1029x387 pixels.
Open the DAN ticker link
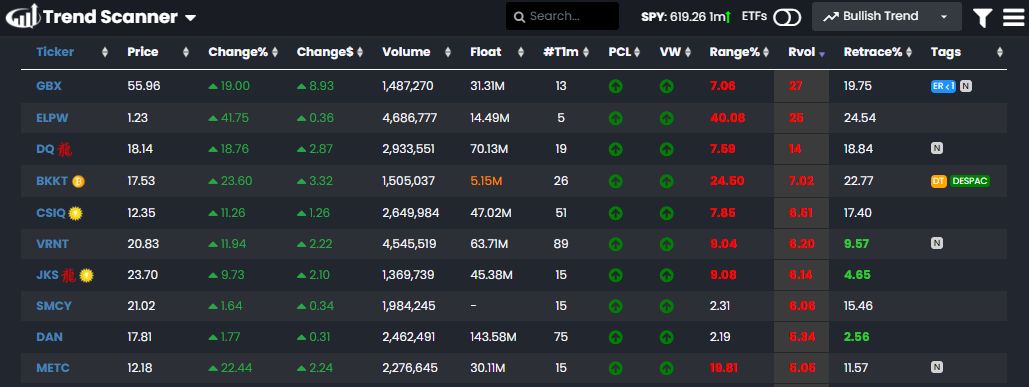point(49,336)
